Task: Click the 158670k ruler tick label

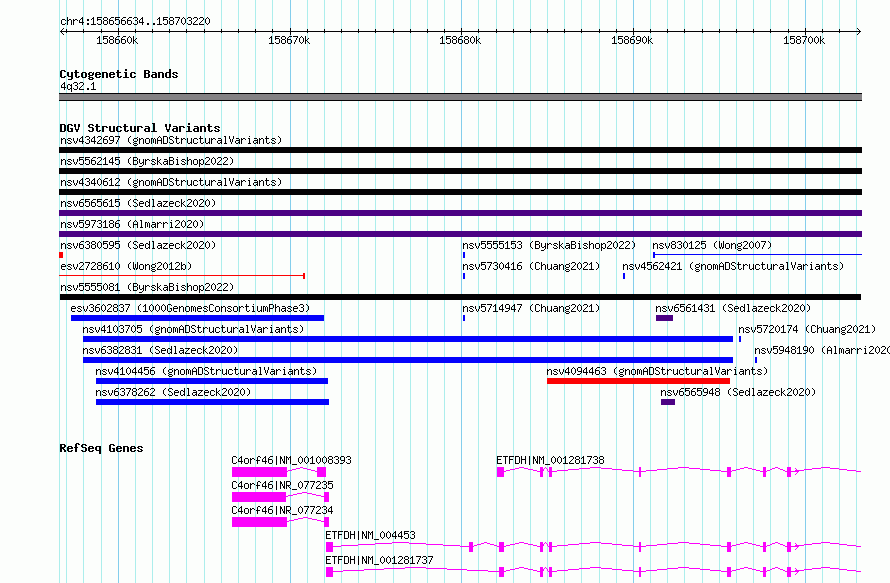Action: [x=289, y=40]
